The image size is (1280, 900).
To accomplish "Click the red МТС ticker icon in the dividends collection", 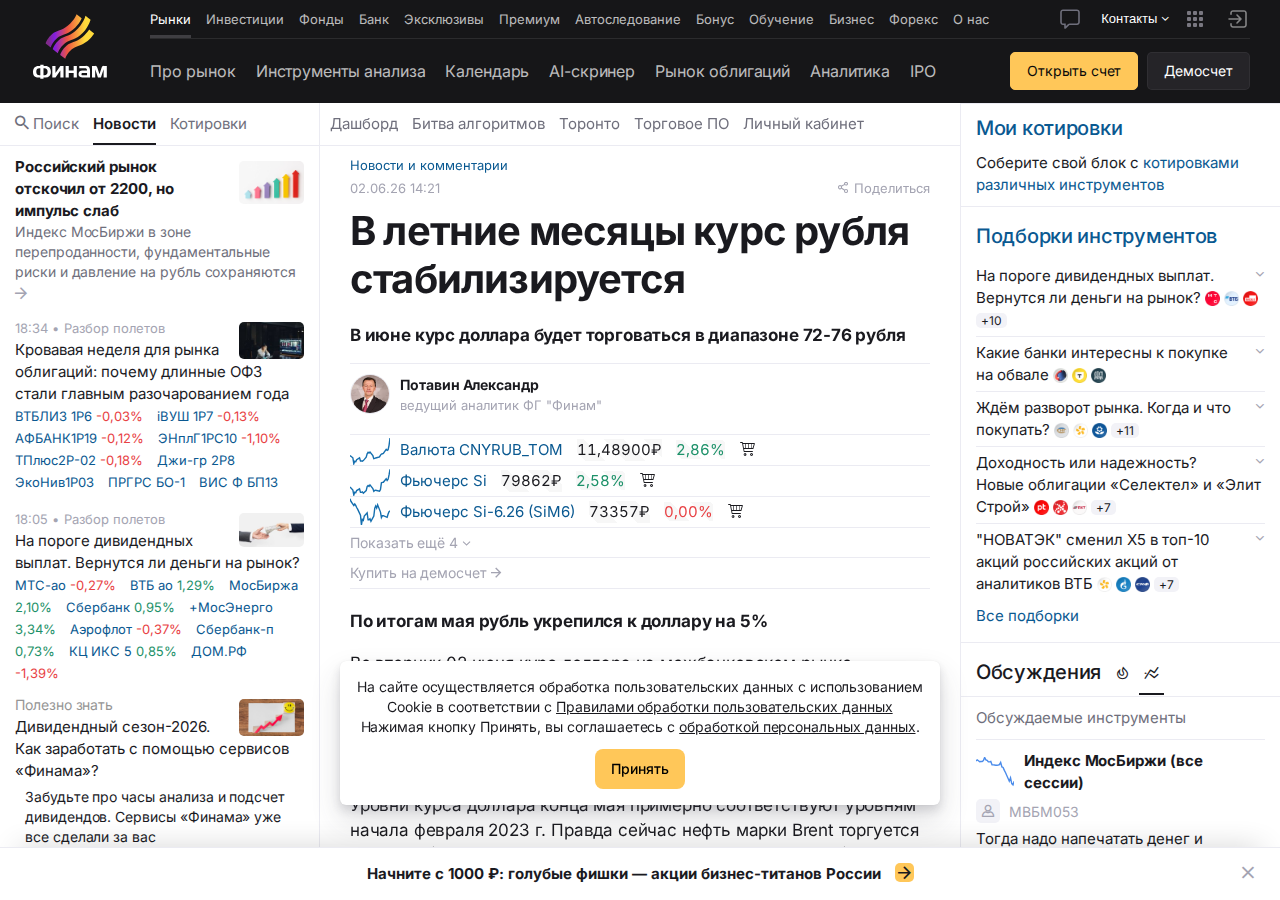I will tap(1213, 298).
